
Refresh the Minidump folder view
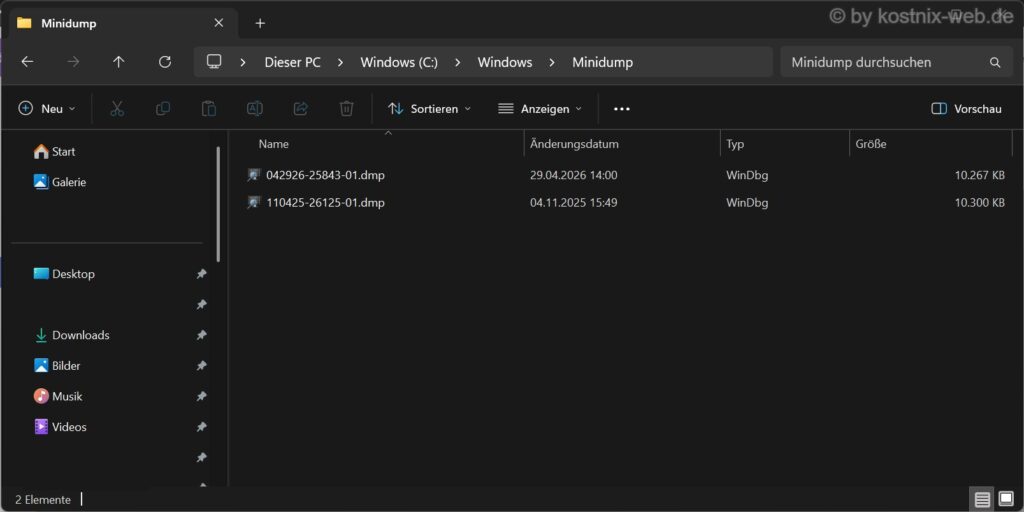click(x=165, y=62)
